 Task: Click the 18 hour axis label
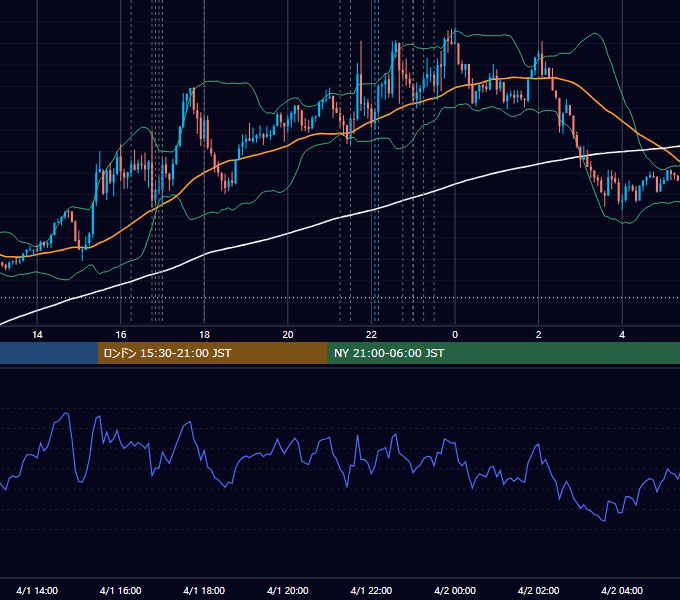(x=204, y=335)
